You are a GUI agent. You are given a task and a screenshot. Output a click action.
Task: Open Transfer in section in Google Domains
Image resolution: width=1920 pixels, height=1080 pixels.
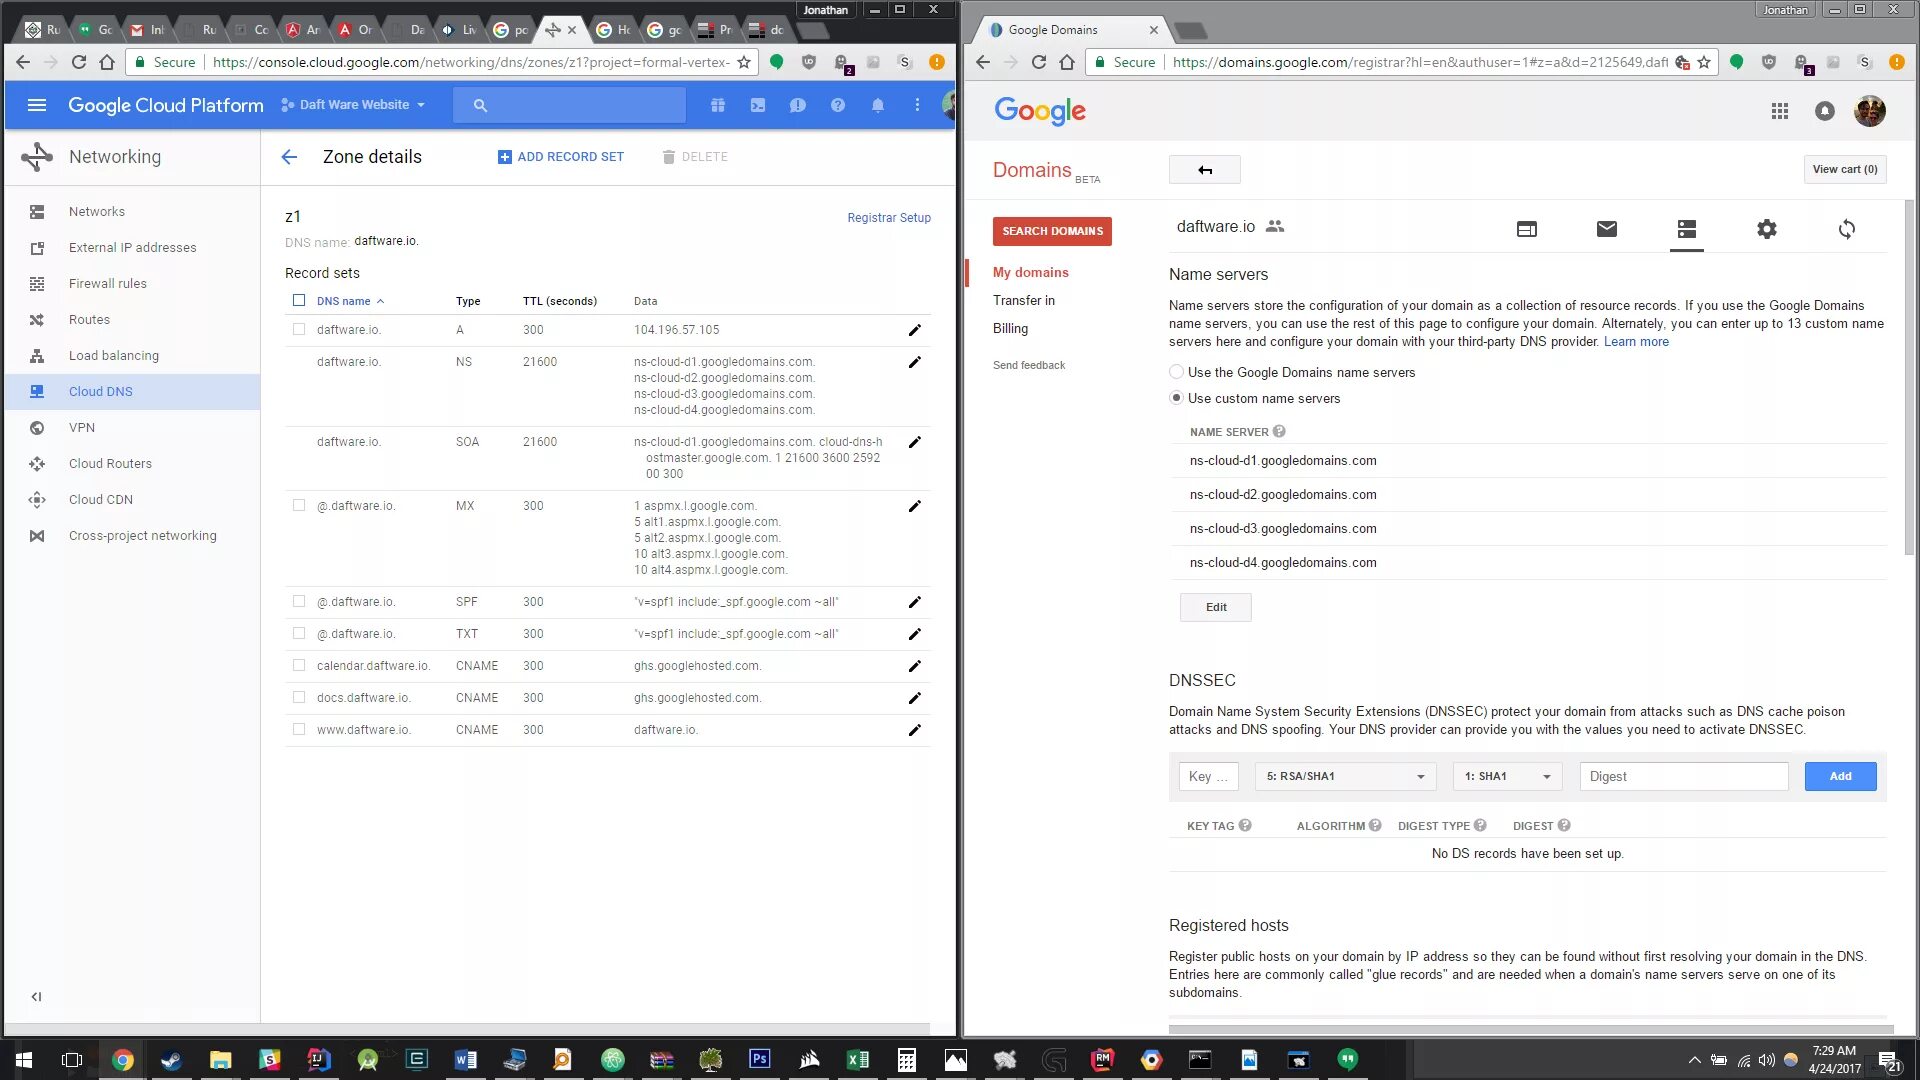click(x=1023, y=300)
